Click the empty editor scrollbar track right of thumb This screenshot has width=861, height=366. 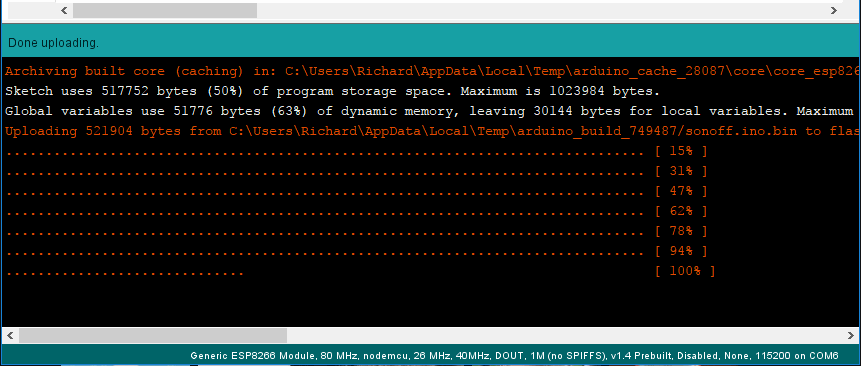pos(541,10)
